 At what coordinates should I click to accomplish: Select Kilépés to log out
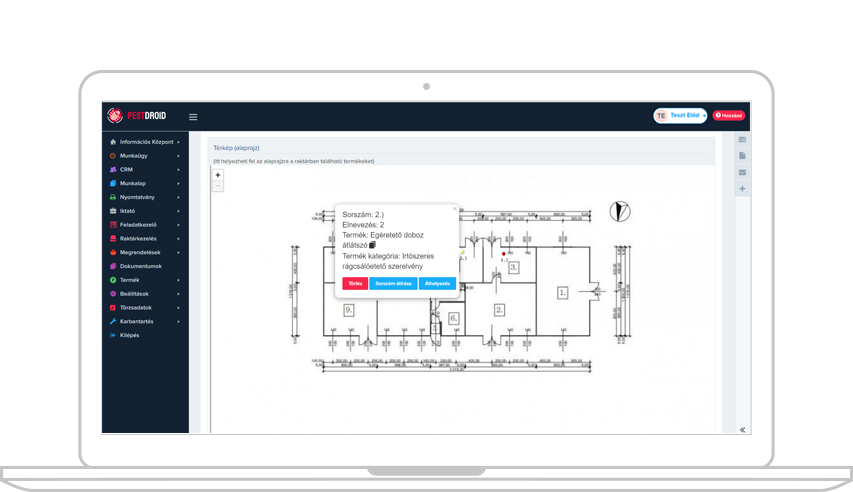click(x=129, y=335)
